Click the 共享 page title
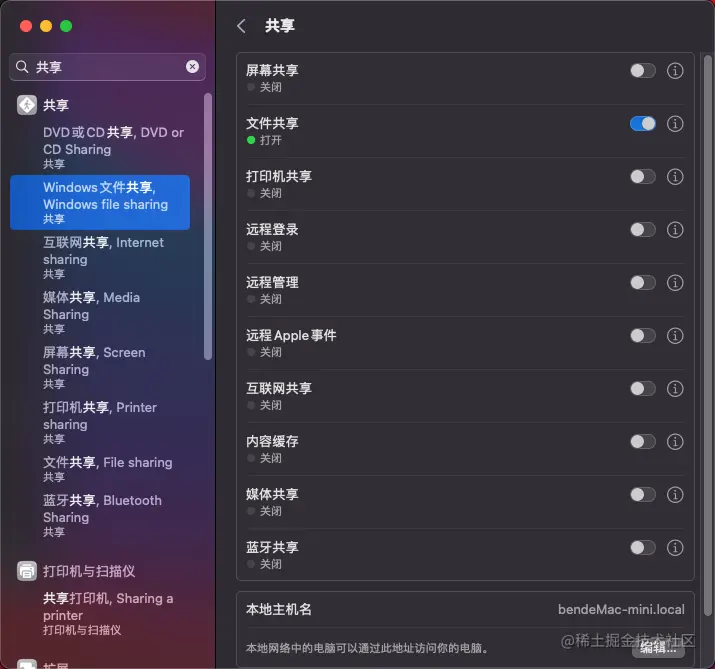The height and width of the screenshot is (669, 715). (x=280, y=26)
